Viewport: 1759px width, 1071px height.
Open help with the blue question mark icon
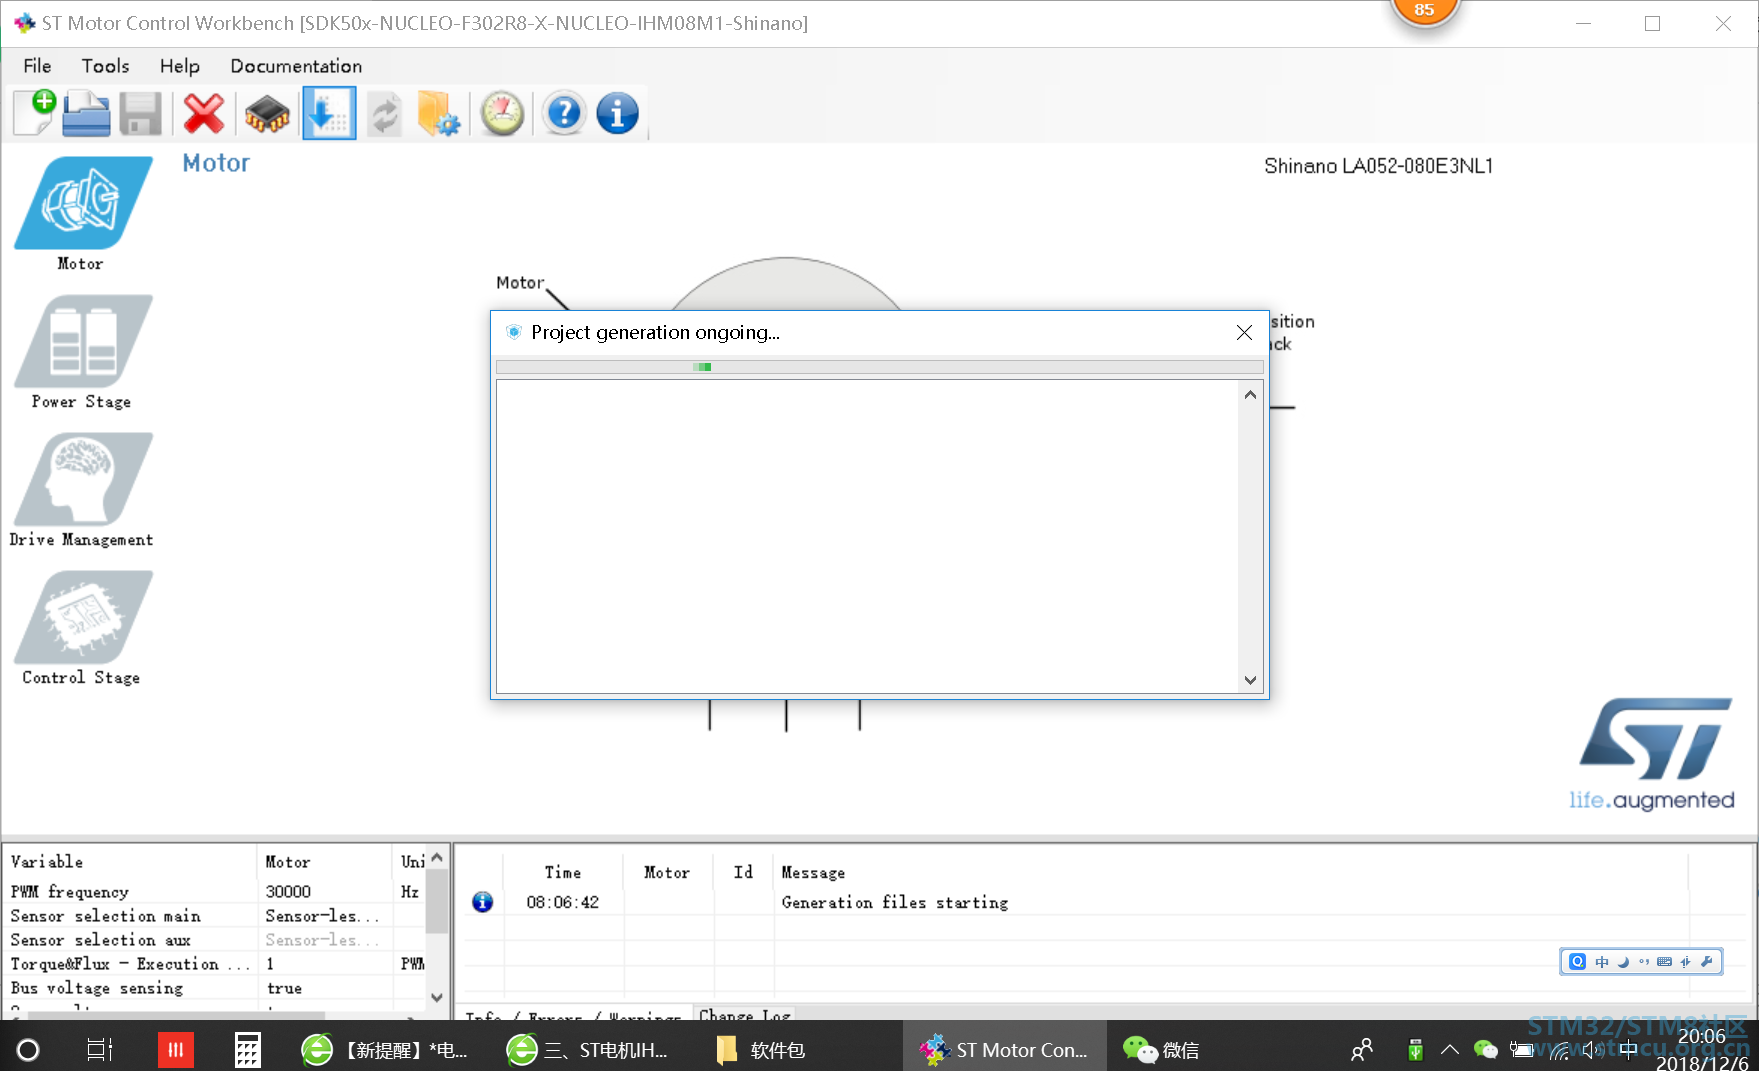tap(564, 113)
